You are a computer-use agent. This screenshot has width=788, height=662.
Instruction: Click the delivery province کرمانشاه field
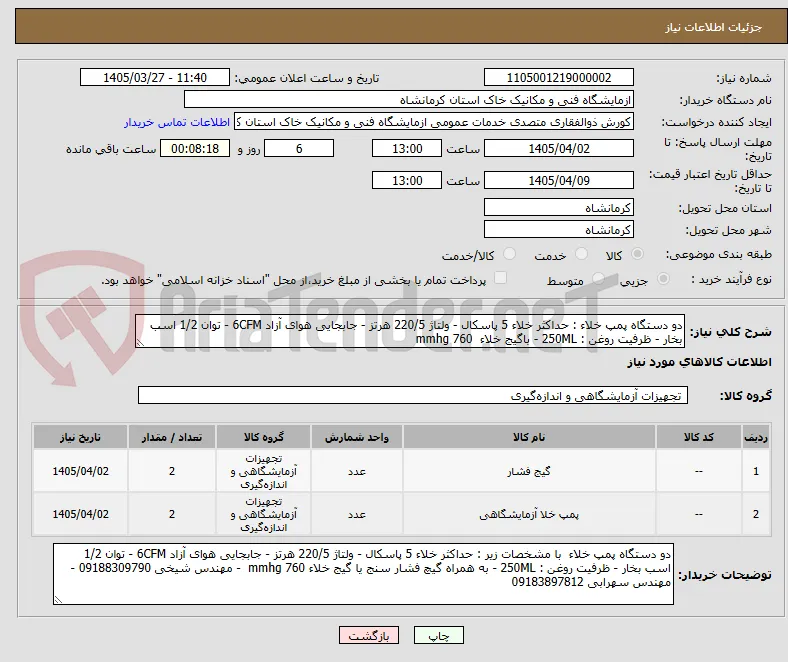coord(558,207)
